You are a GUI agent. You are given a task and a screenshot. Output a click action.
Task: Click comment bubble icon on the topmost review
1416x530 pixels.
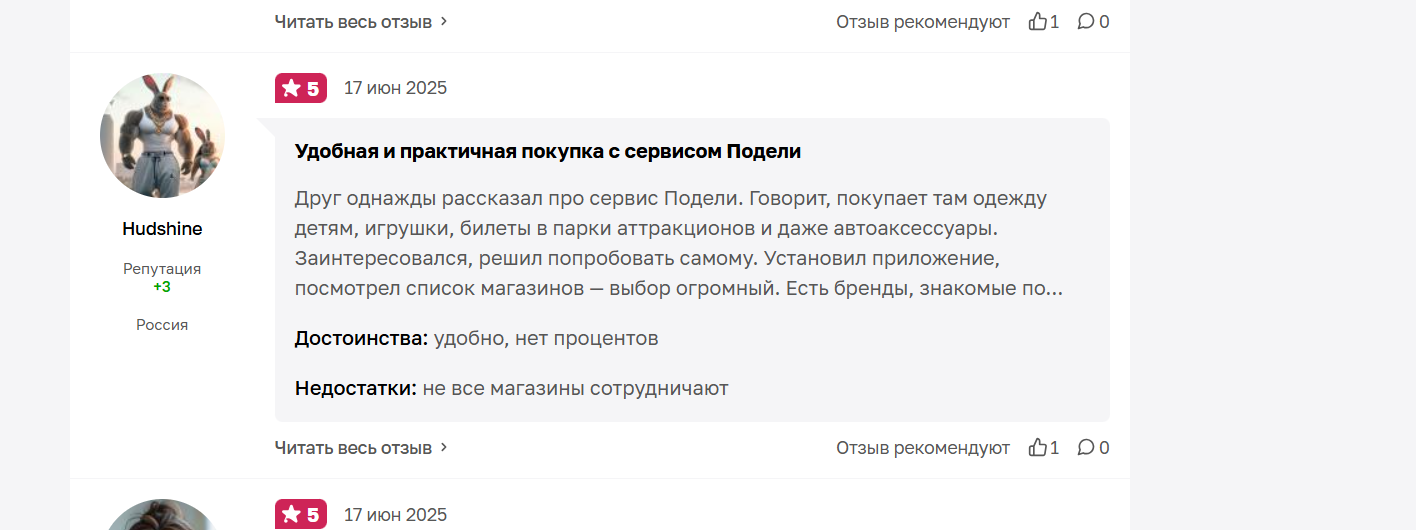click(1086, 21)
